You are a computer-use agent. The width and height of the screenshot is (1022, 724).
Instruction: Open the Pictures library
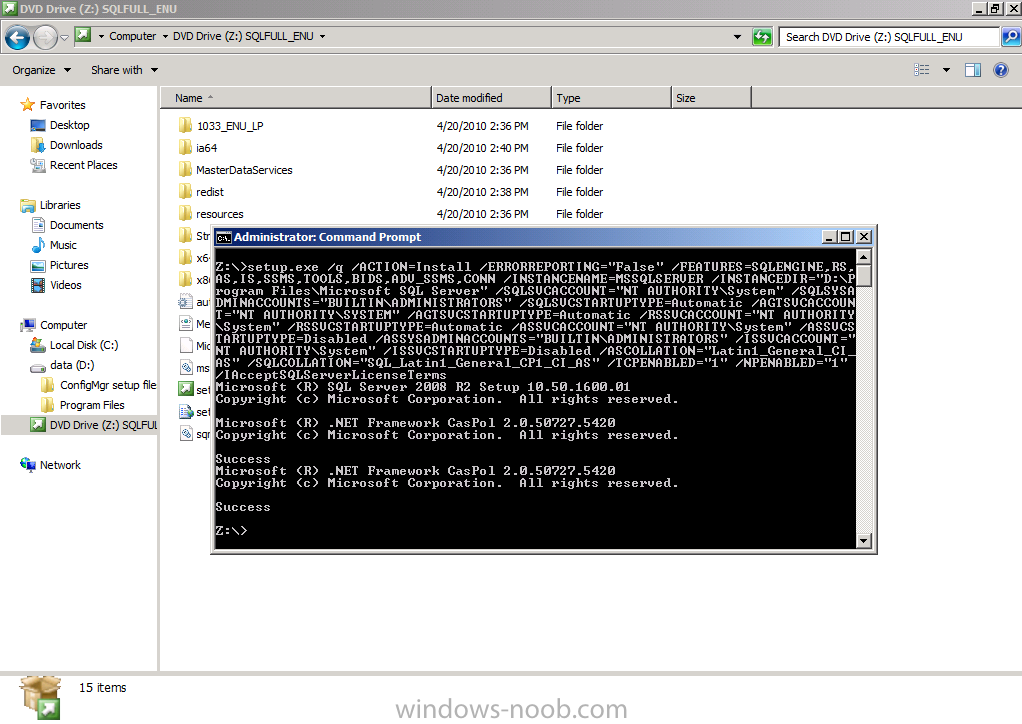tap(68, 265)
